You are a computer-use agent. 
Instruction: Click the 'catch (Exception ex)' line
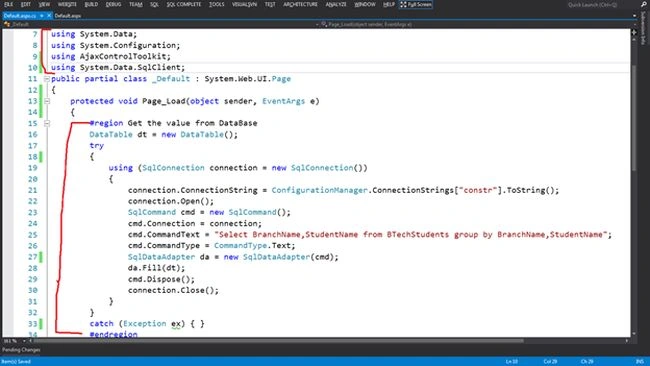147,324
